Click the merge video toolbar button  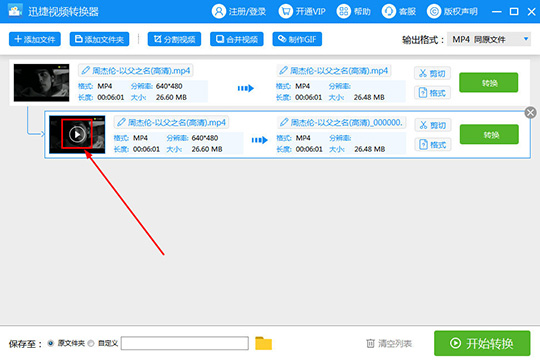[237, 39]
